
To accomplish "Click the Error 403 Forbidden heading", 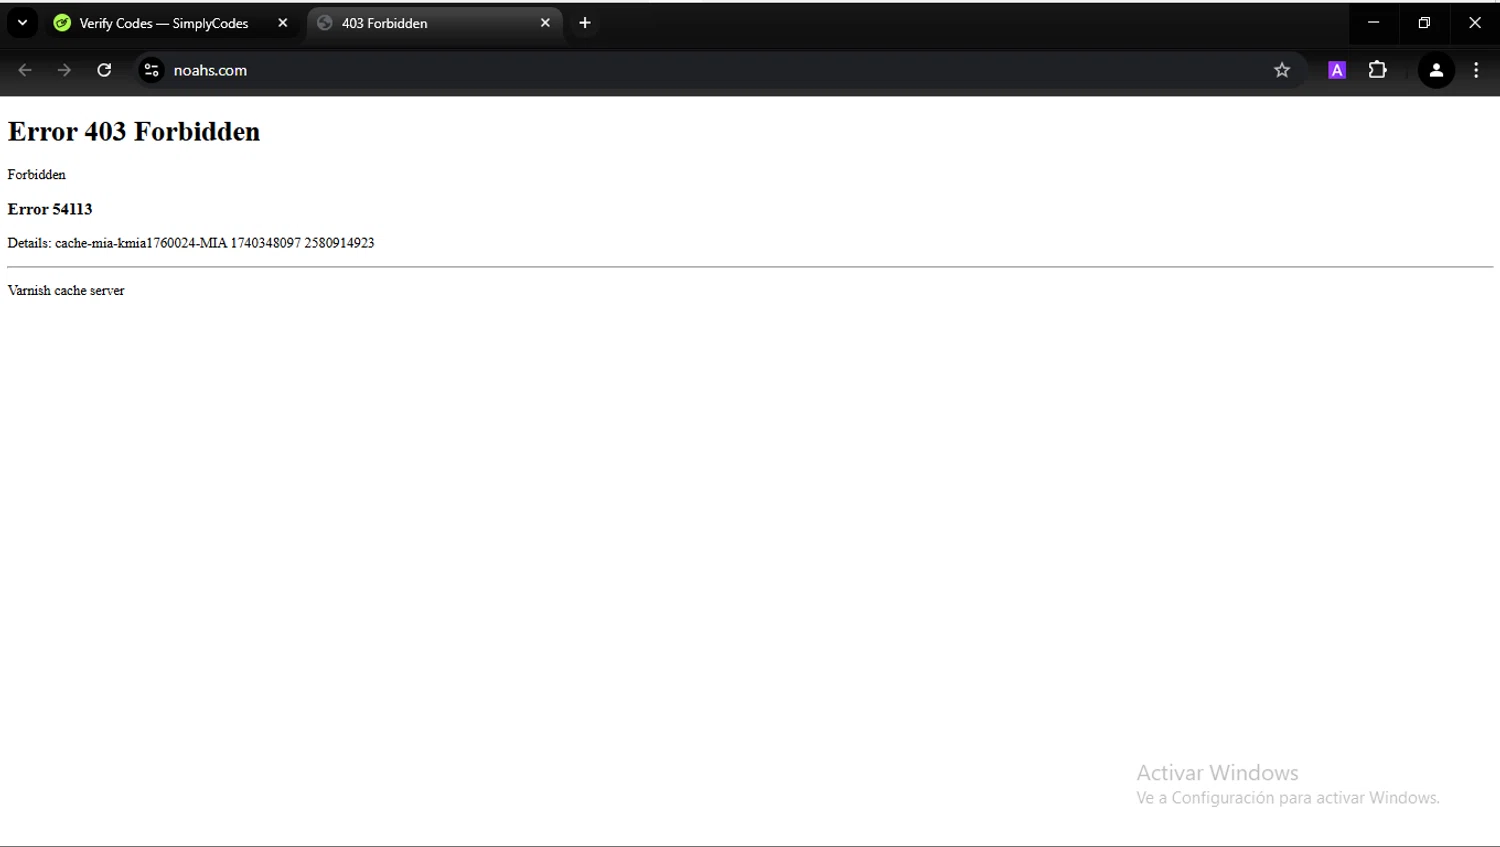I will coord(134,132).
